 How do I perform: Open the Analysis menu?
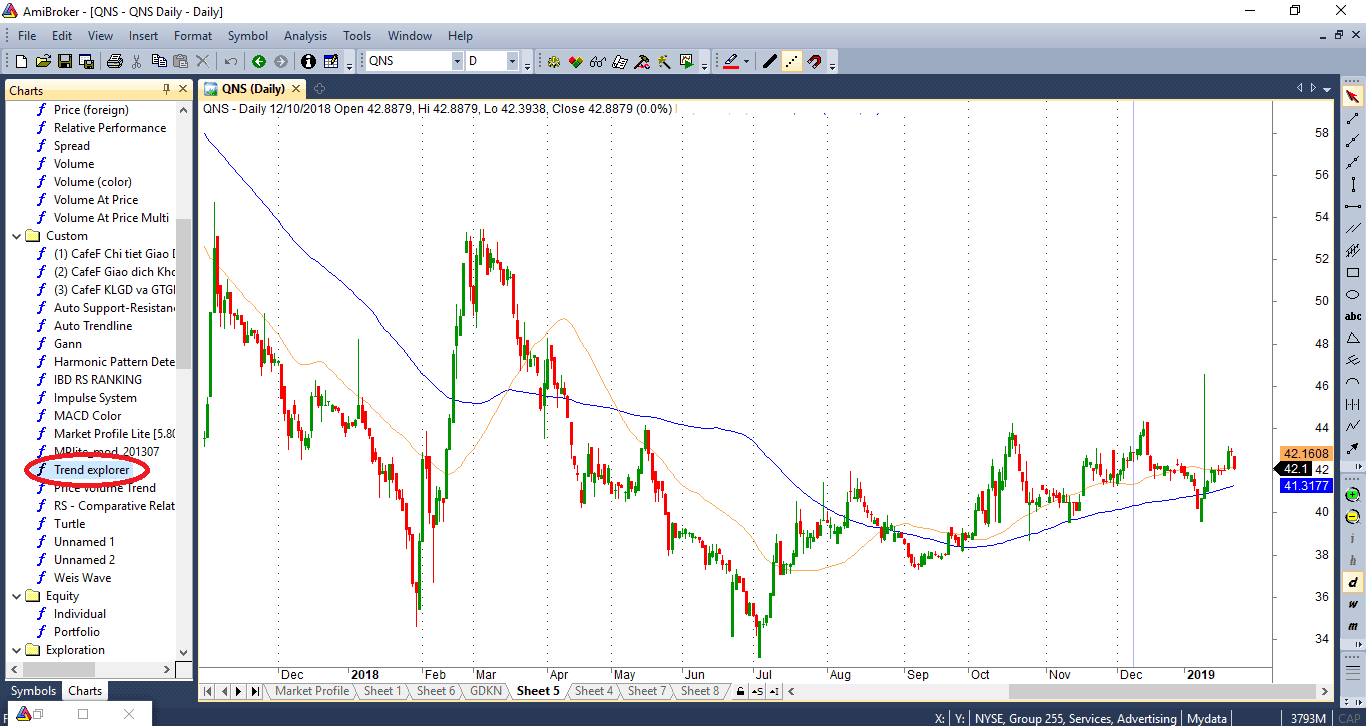(305, 36)
